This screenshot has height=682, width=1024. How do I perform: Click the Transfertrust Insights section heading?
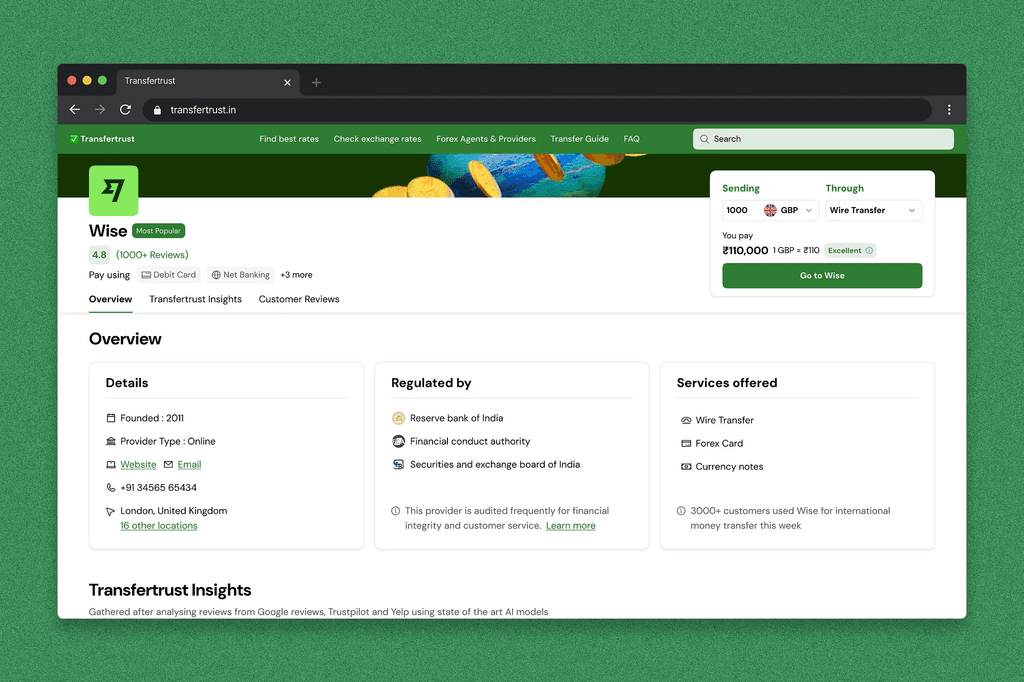pos(170,590)
